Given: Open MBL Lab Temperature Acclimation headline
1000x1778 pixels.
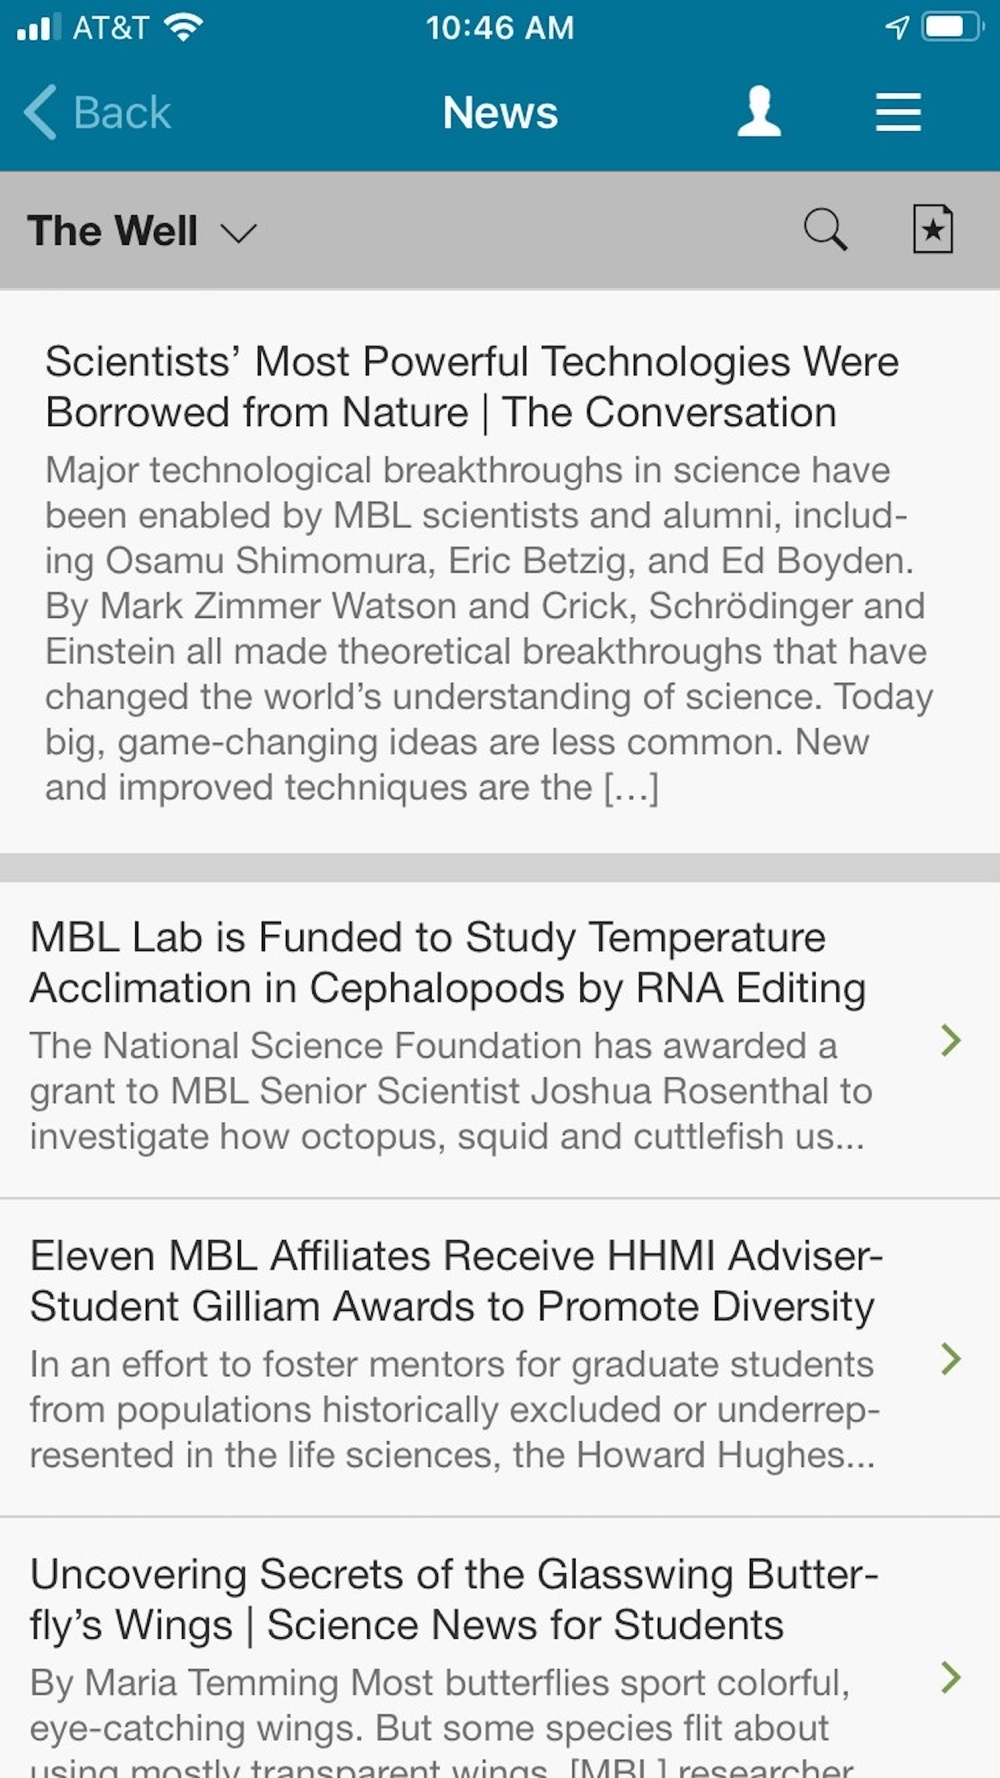Looking at the screenshot, I should [447, 962].
